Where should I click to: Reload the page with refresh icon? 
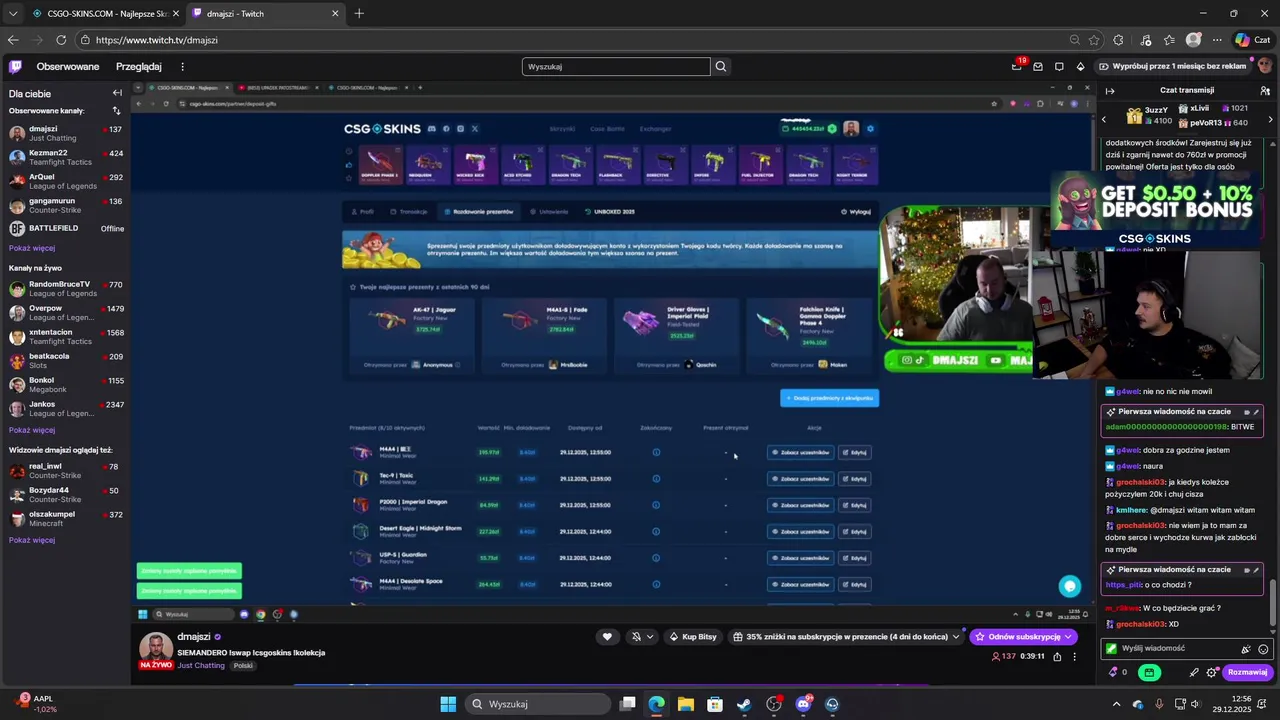click(x=61, y=40)
